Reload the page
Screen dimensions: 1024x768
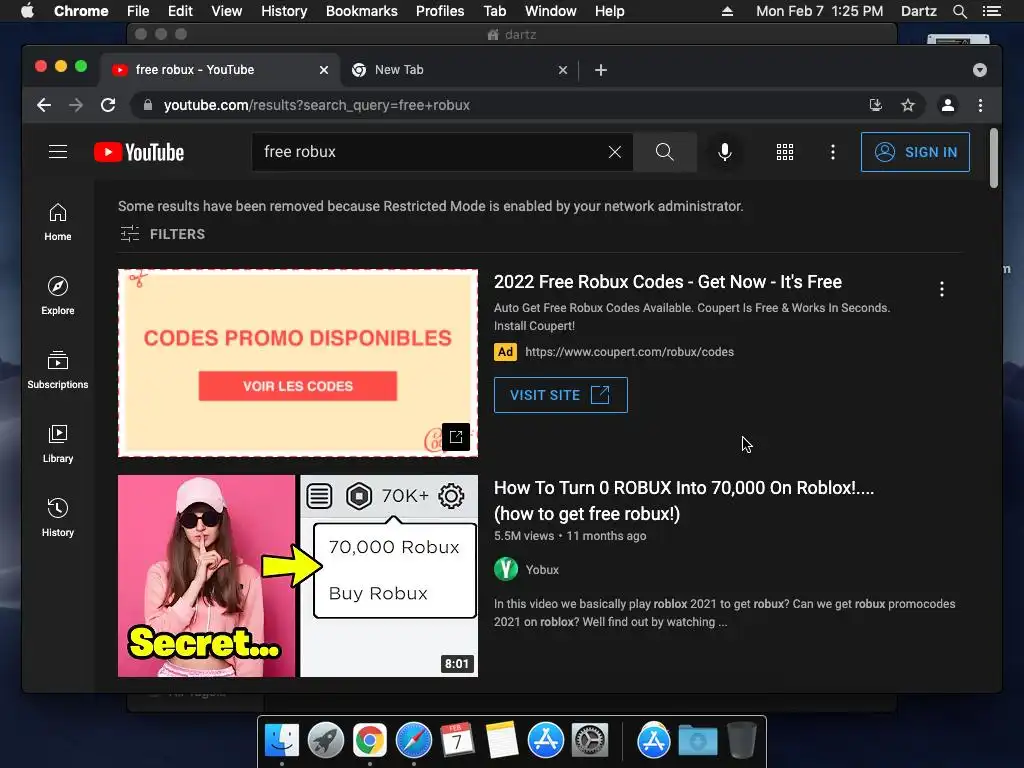click(x=108, y=105)
